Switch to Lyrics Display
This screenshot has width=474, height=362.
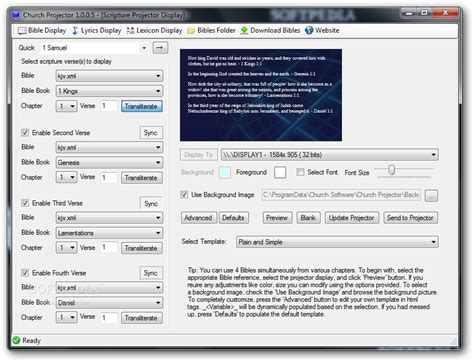[101, 30]
